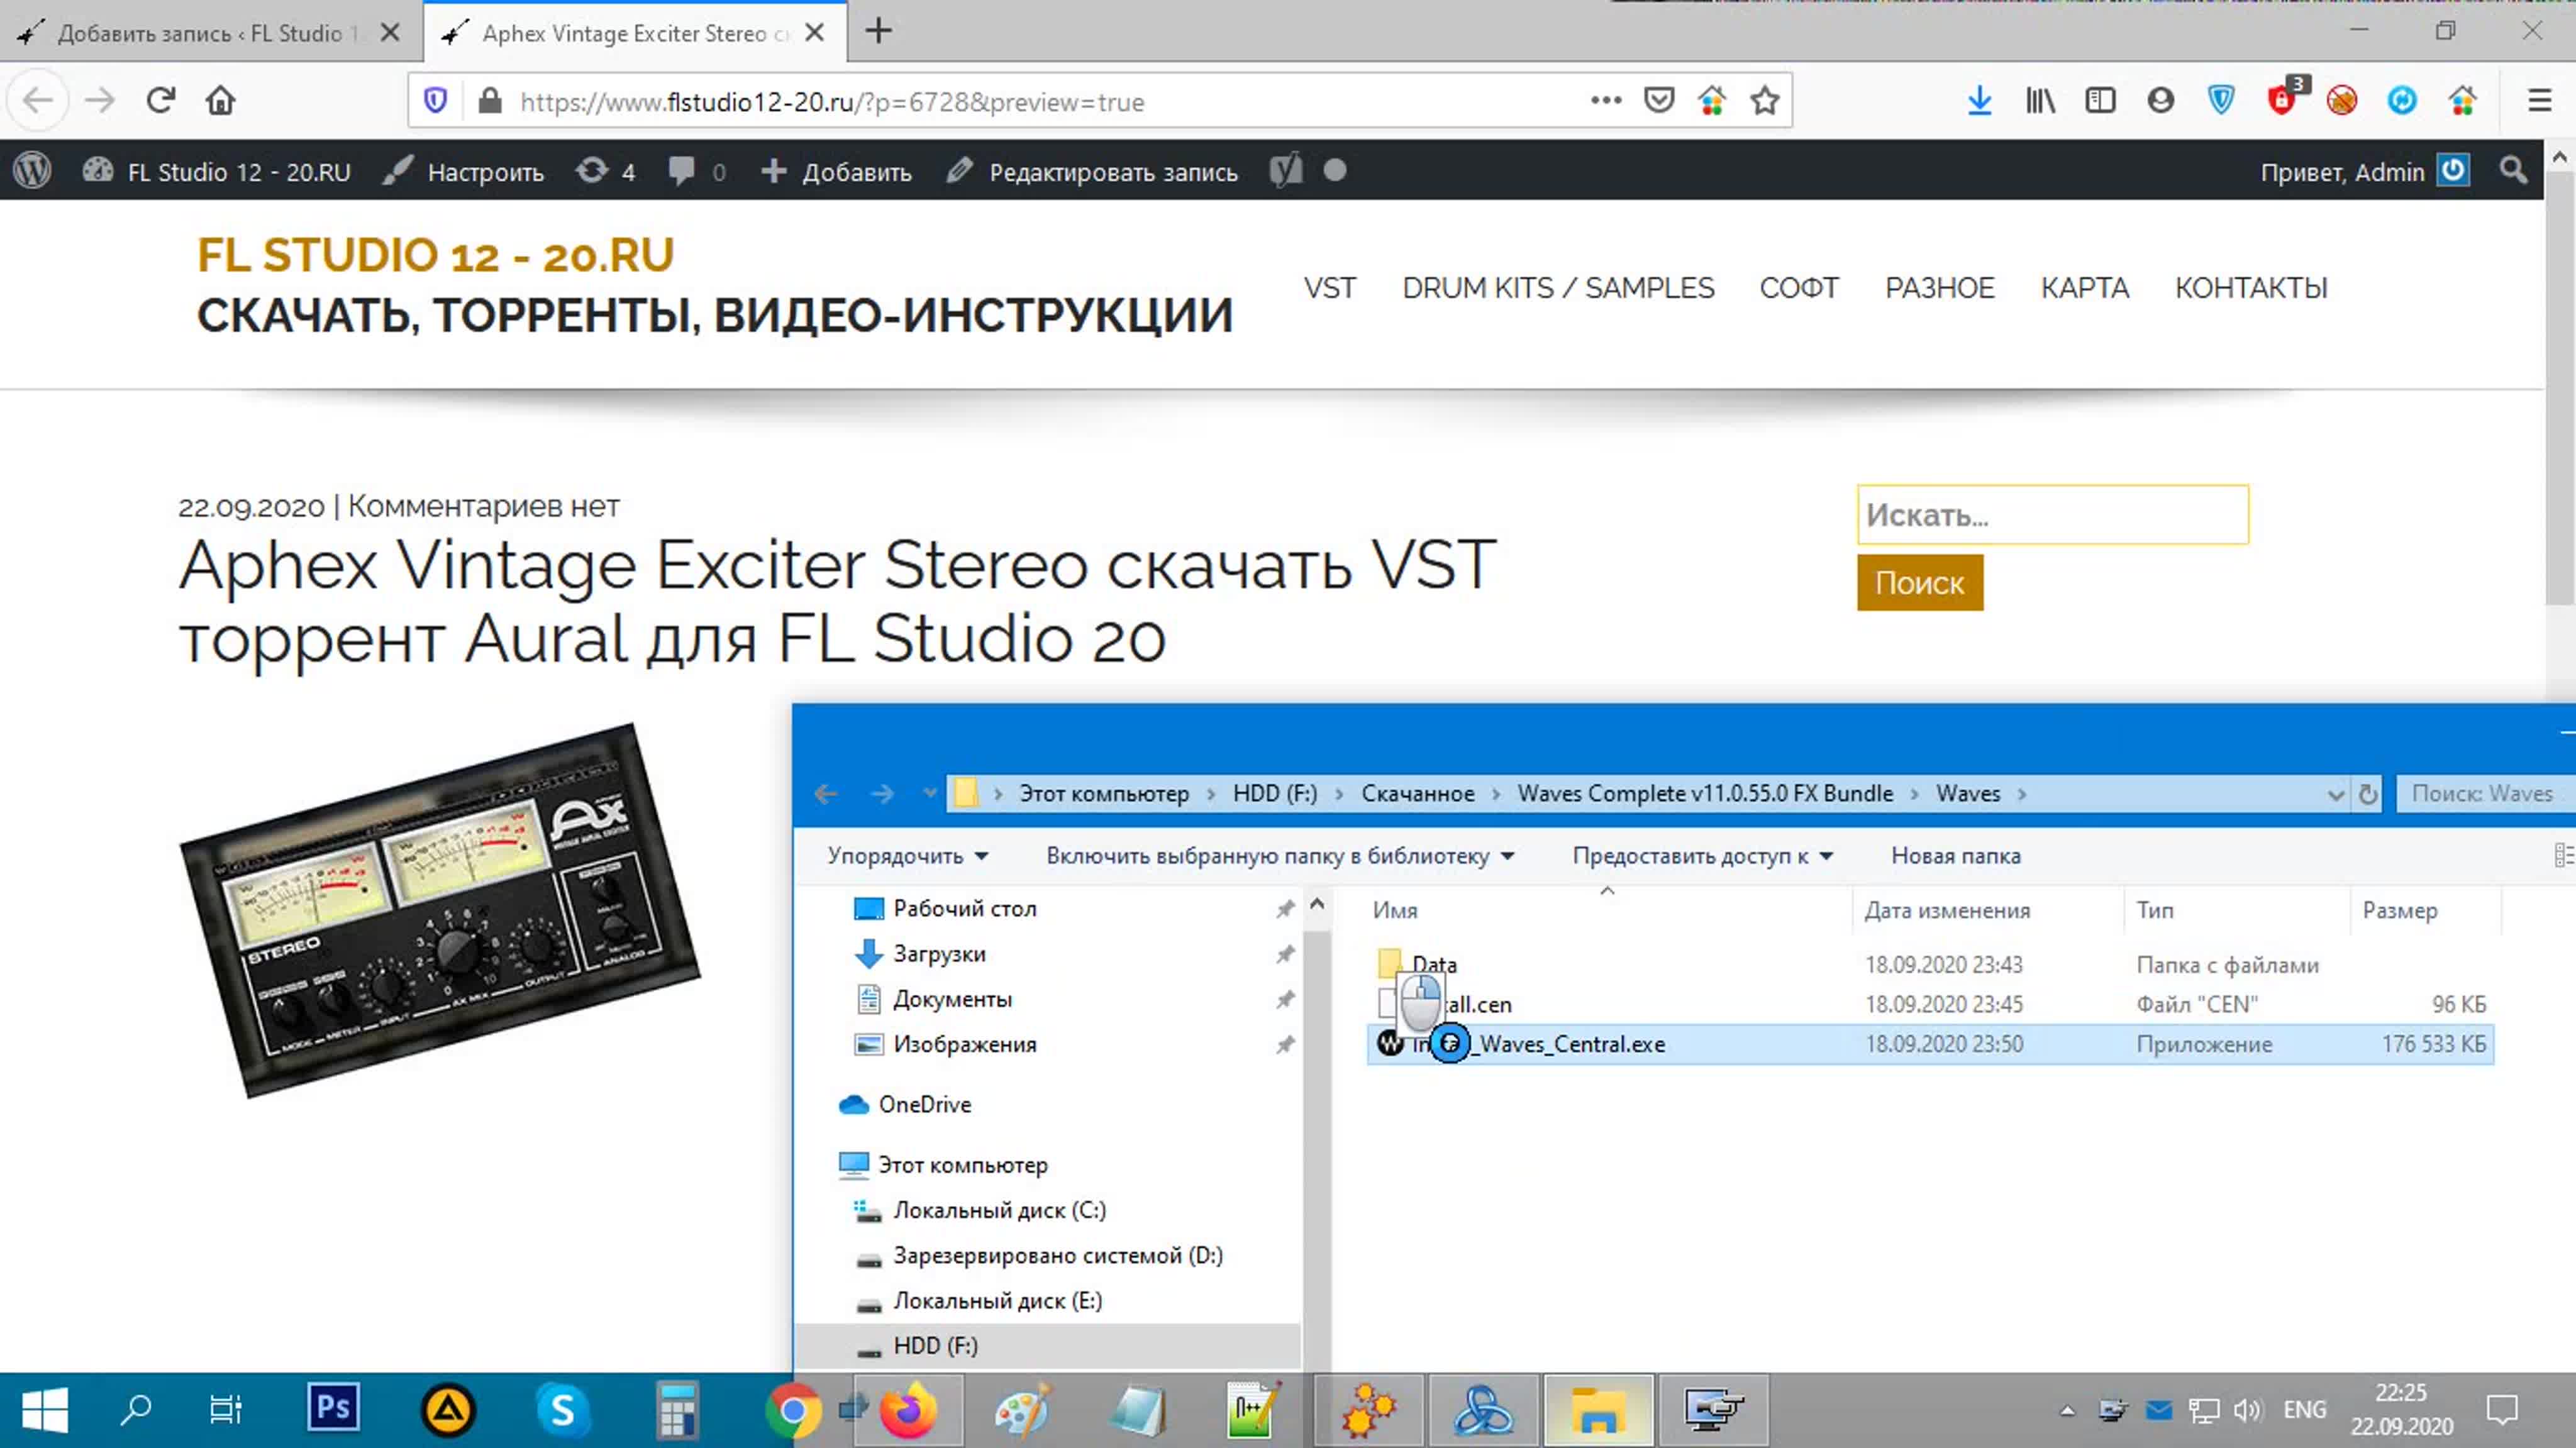
Task: Click the browser back arrow
Action: tap(38, 100)
